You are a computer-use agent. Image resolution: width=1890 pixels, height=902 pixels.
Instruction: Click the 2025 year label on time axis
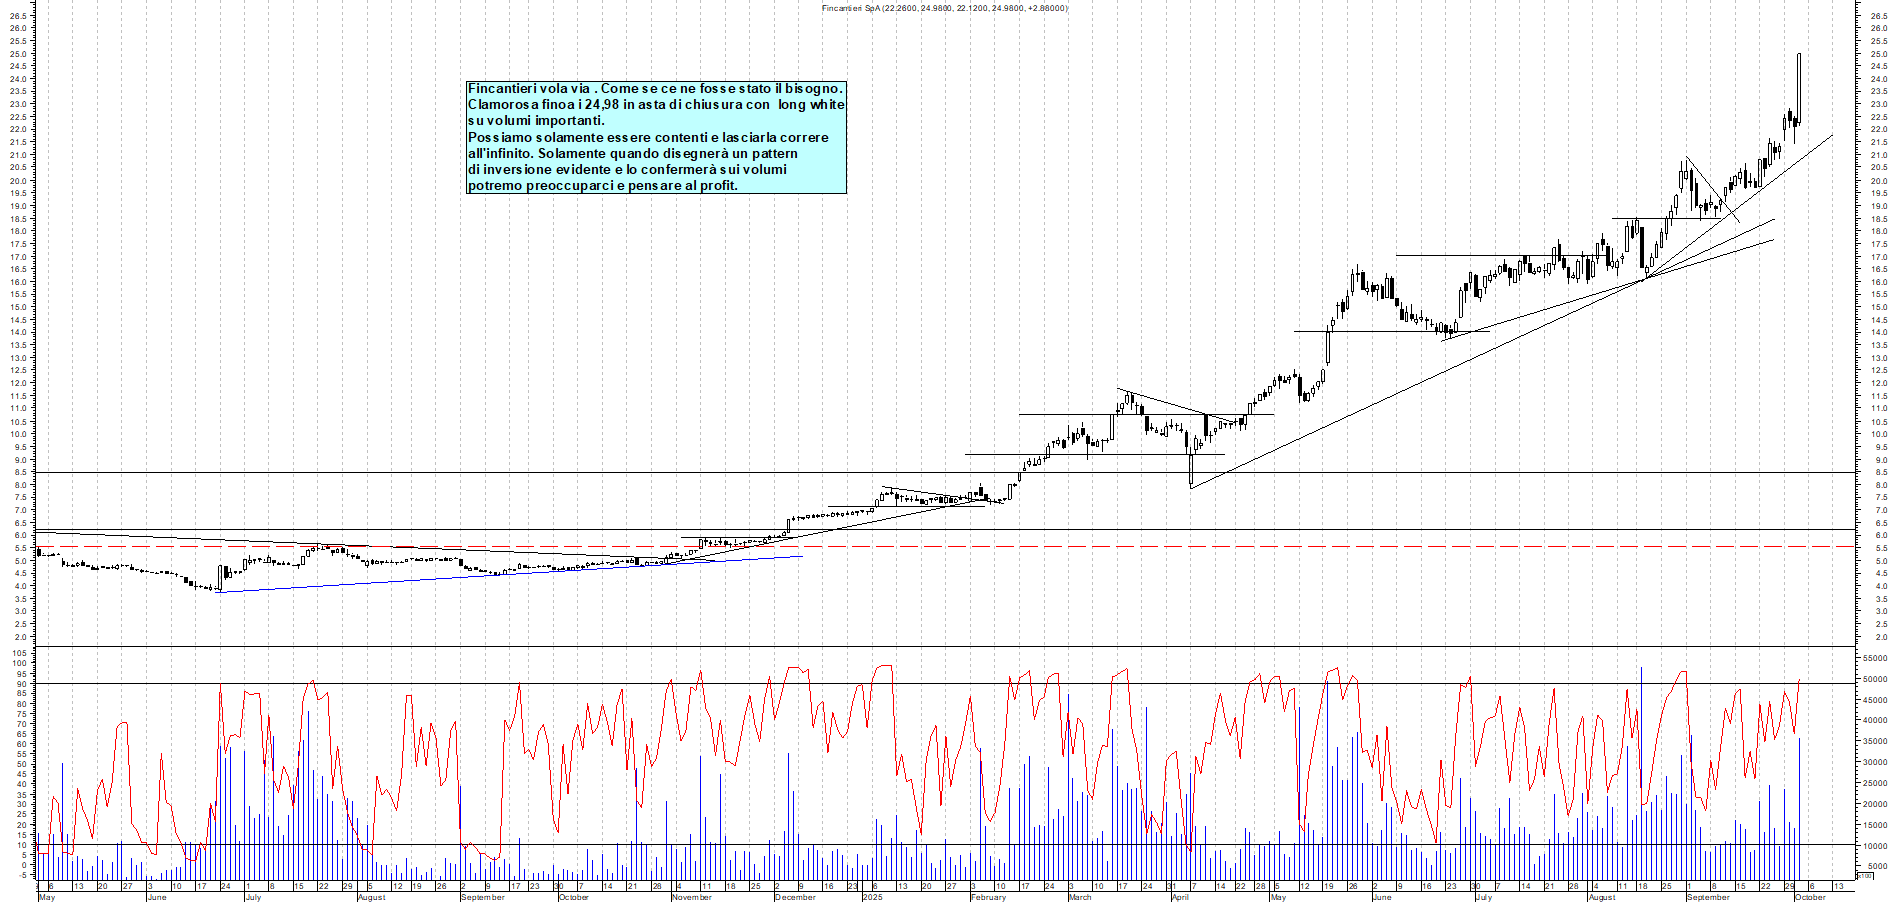point(872,897)
